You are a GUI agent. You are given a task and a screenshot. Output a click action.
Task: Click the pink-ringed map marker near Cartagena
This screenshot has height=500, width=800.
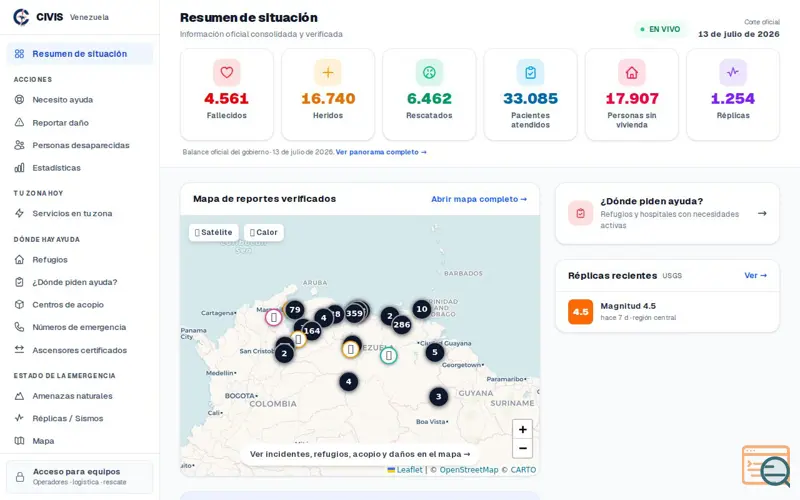273,317
